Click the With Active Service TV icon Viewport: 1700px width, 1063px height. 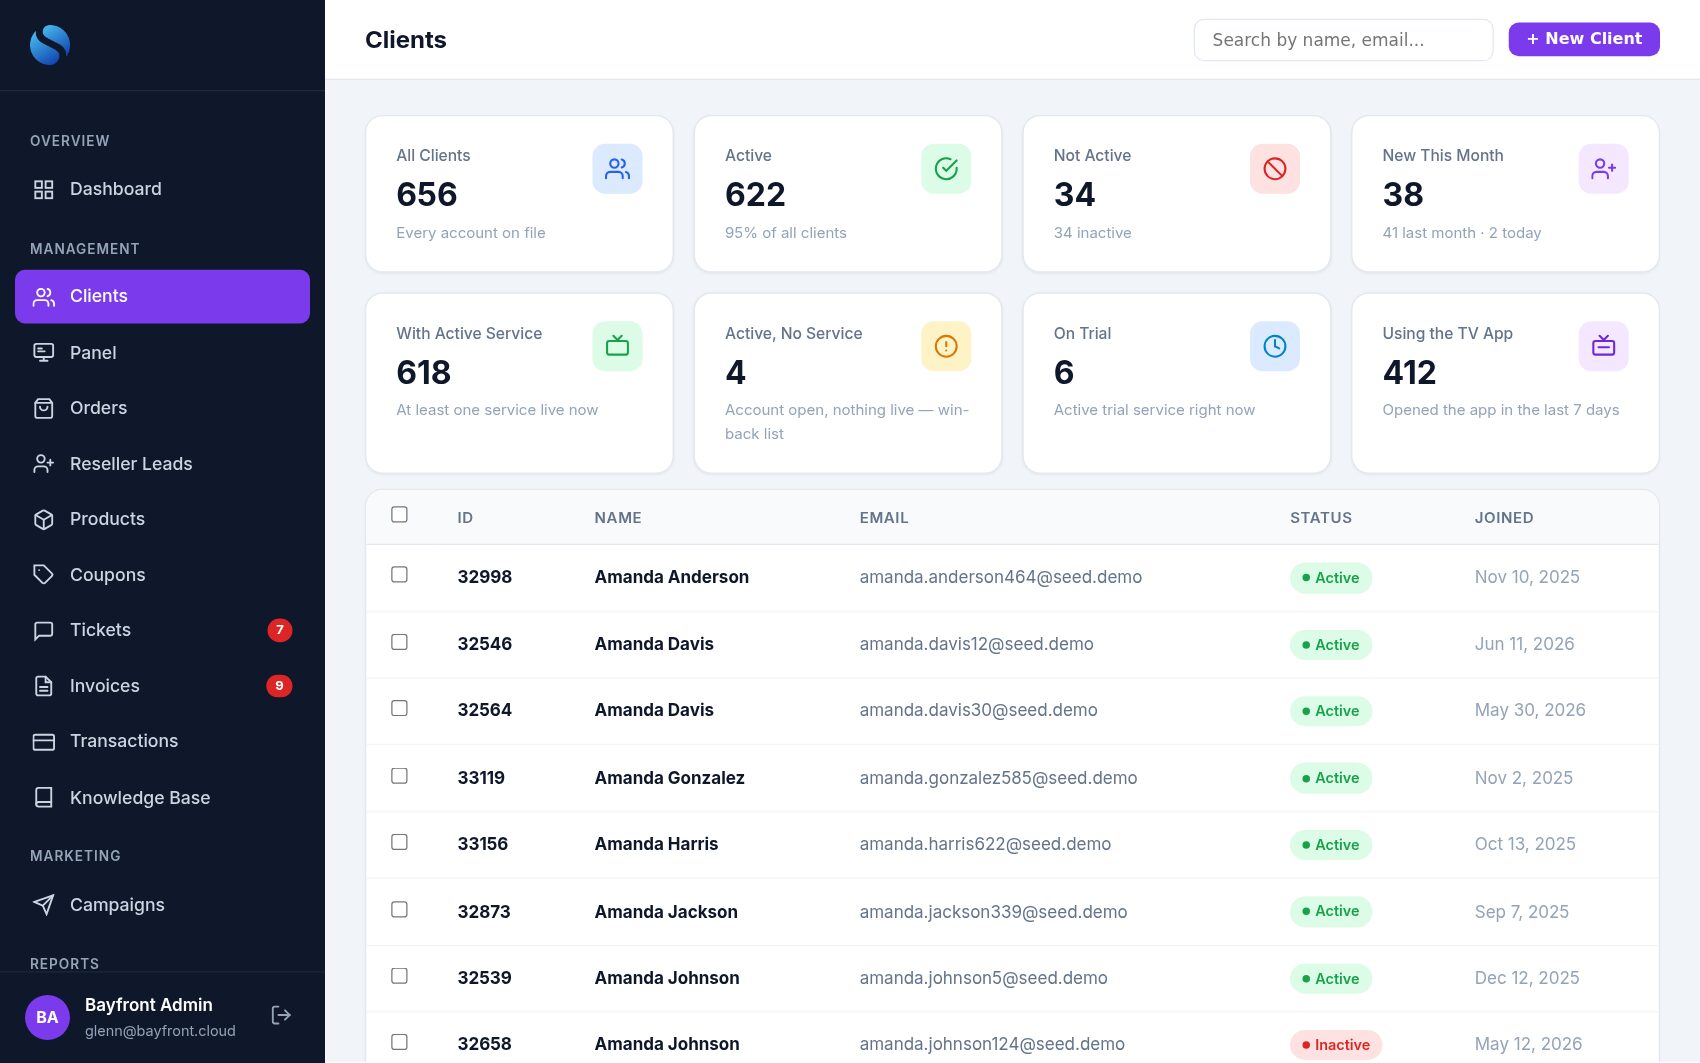point(617,346)
